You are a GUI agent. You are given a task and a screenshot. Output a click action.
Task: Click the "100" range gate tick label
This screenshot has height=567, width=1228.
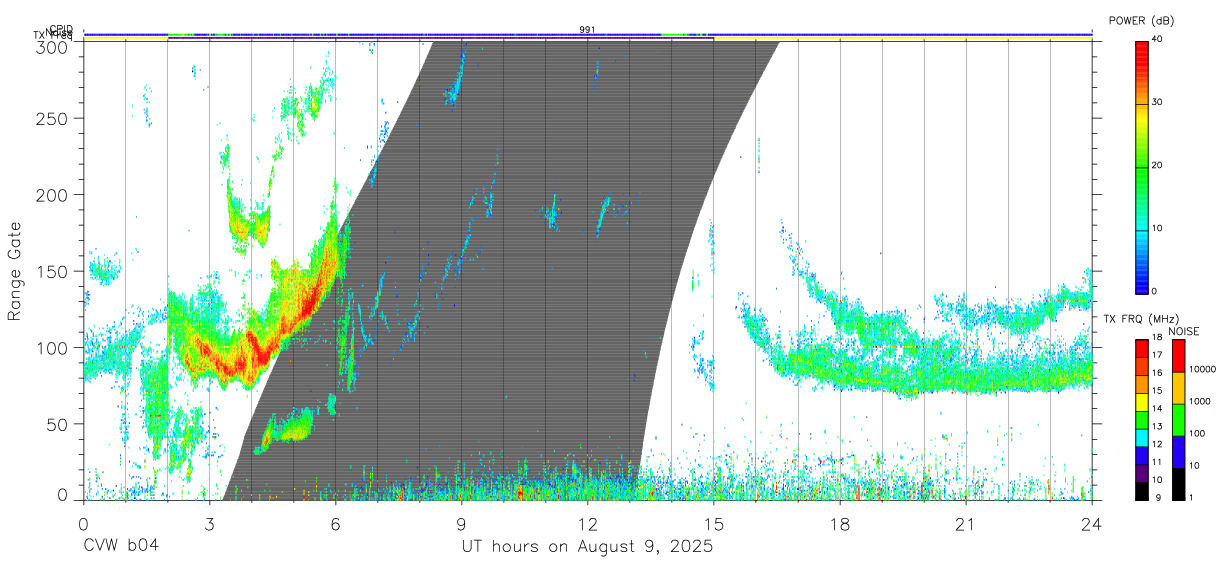(54, 348)
